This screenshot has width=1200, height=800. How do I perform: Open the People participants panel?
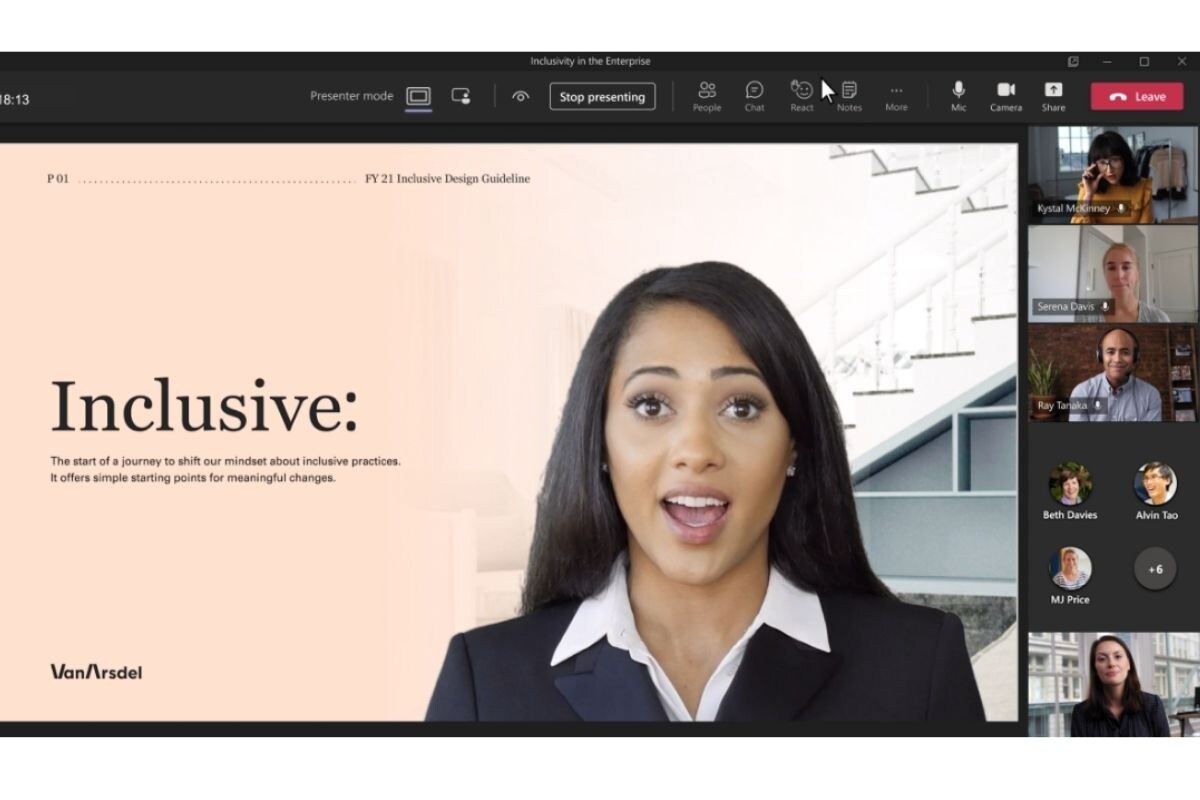707,96
